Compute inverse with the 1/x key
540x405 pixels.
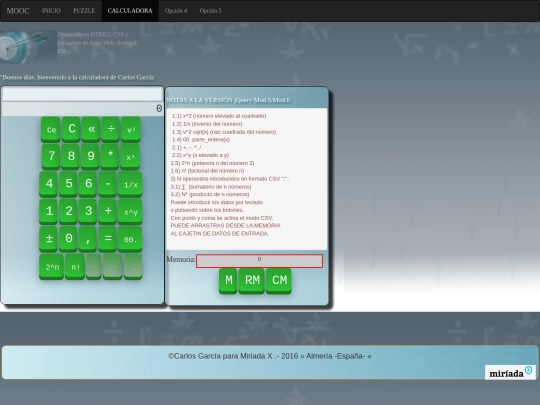pos(130,184)
